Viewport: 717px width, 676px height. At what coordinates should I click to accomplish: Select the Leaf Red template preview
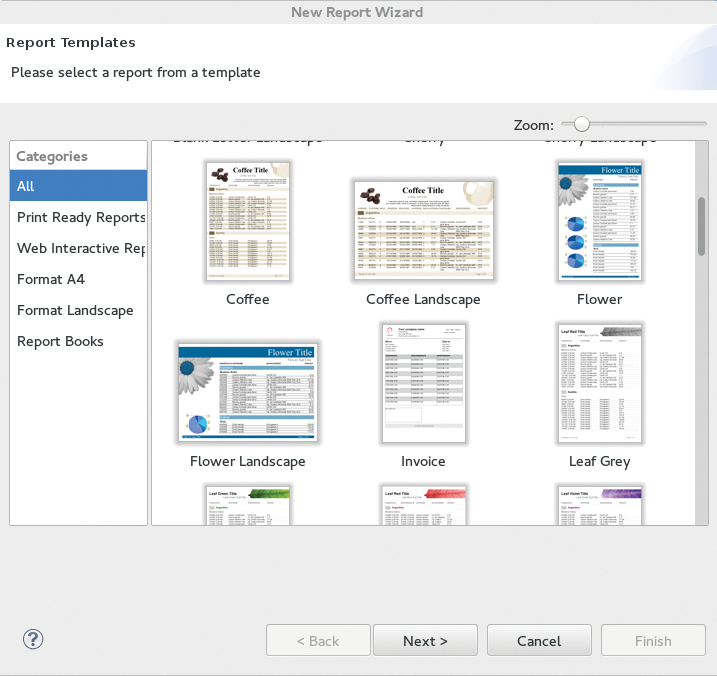(423, 505)
